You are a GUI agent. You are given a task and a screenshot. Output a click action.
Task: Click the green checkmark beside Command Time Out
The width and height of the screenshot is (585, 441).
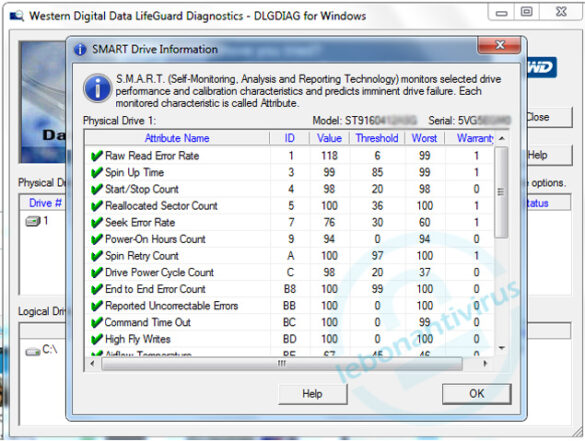(x=97, y=322)
